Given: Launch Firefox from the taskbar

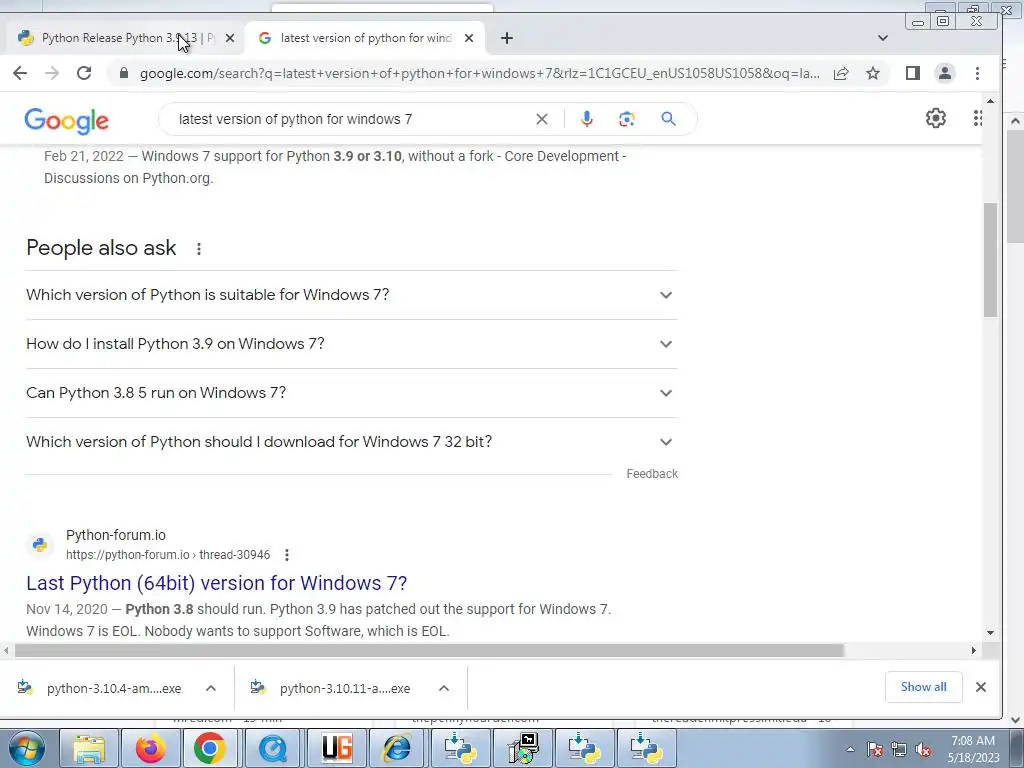Looking at the screenshot, I should [150, 748].
